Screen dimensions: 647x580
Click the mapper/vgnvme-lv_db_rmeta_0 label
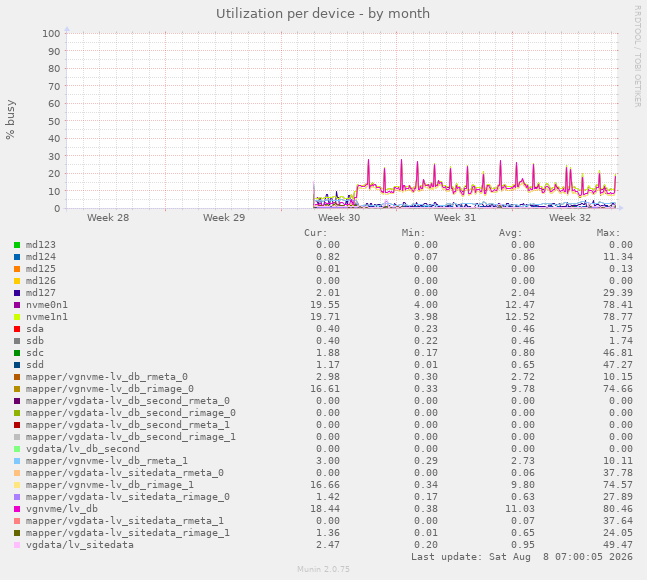click(x=107, y=377)
